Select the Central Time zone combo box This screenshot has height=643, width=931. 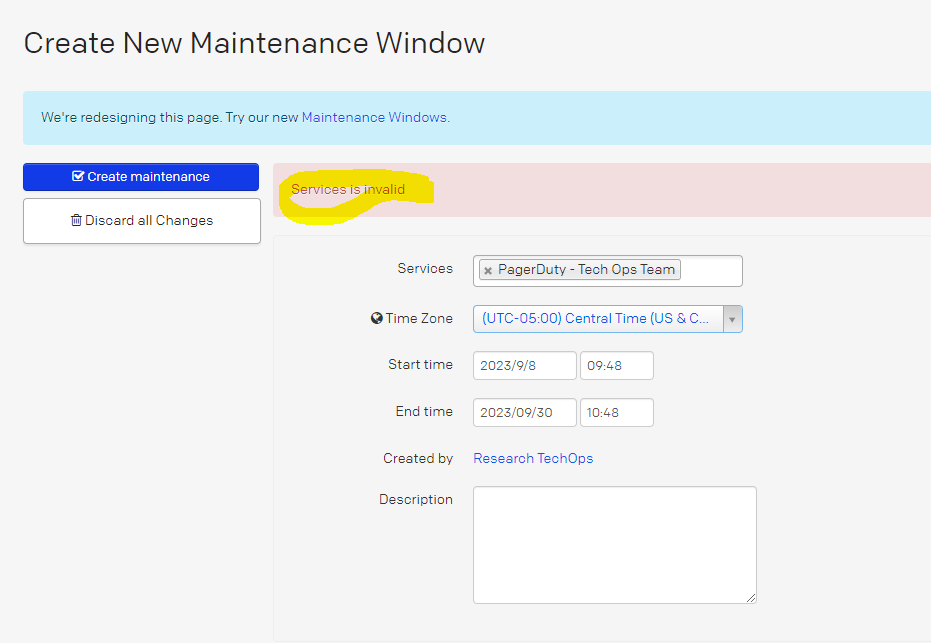pos(607,319)
